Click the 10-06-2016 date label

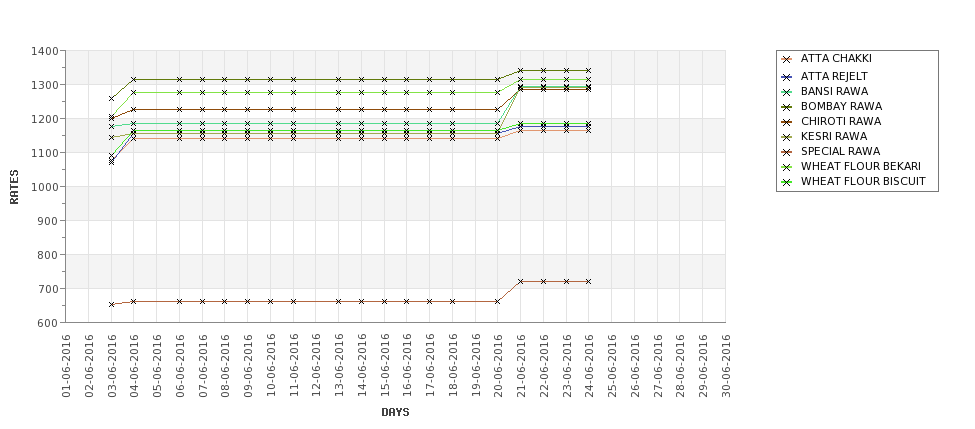click(270, 366)
